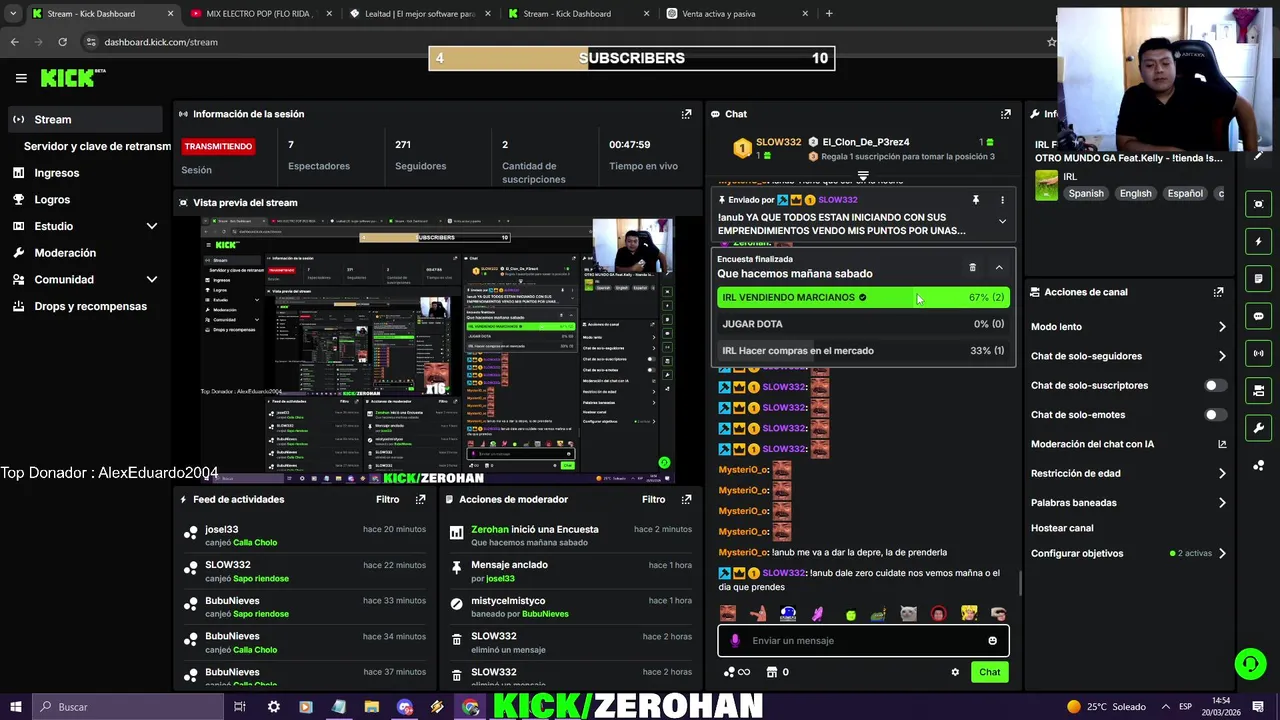The image size is (1280, 720).
Task: Pop out the Chat panel
Action: click(1006, 114)
